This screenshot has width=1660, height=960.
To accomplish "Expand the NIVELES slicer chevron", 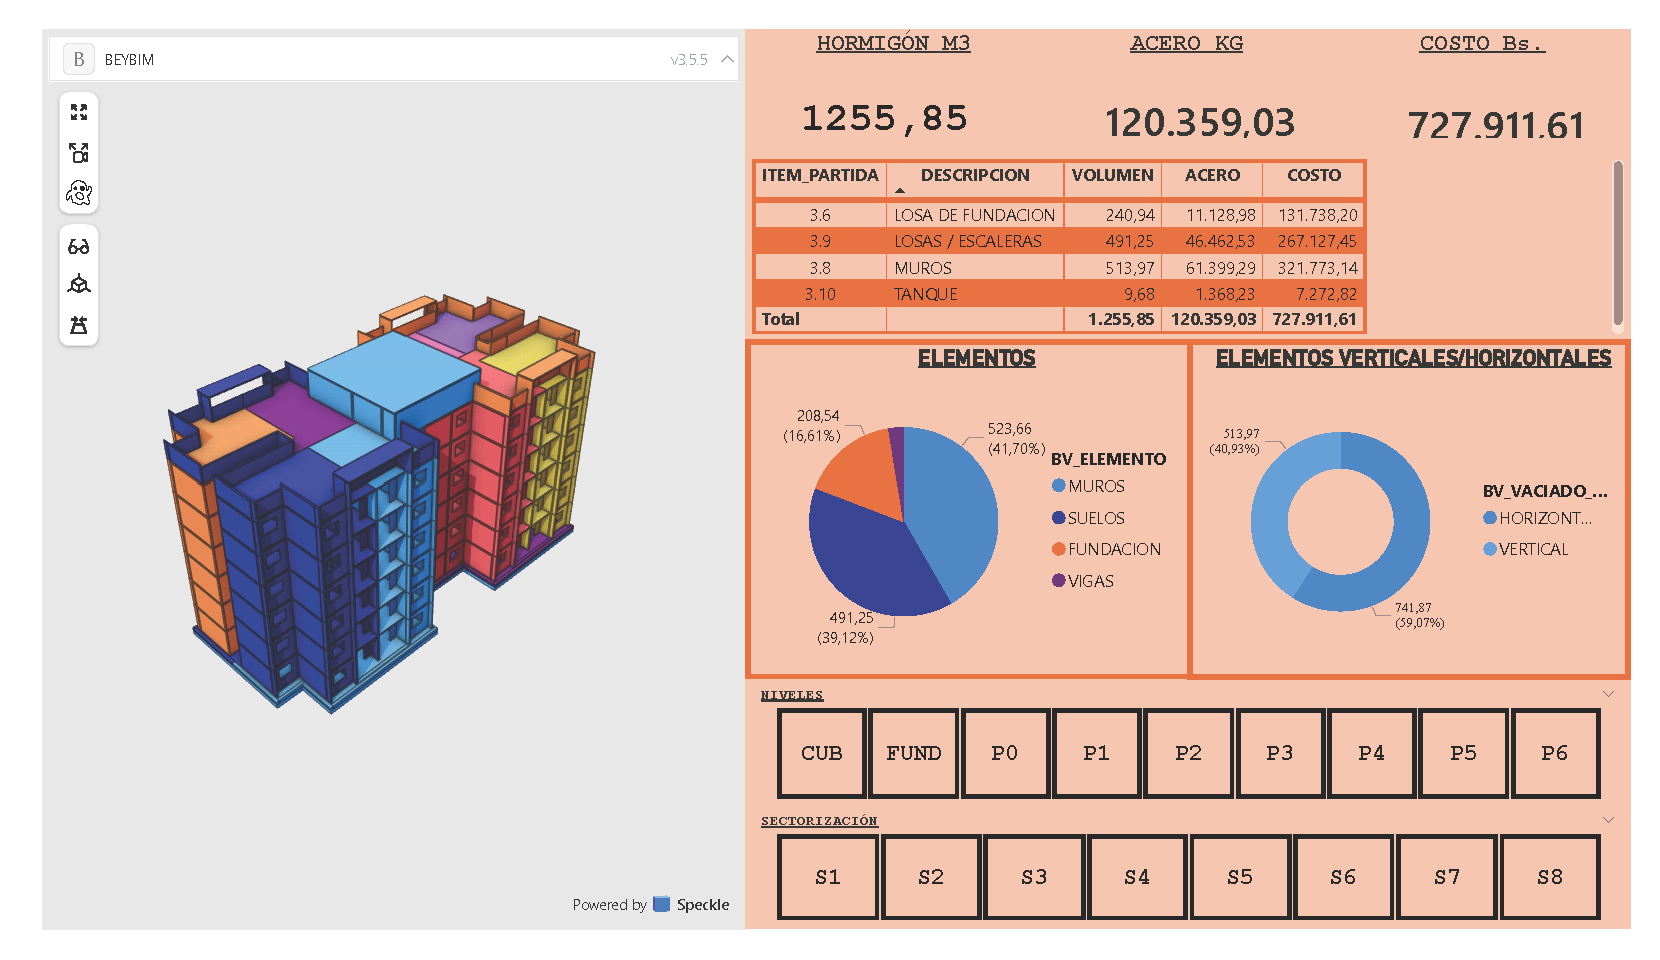I will [1608, 694].
